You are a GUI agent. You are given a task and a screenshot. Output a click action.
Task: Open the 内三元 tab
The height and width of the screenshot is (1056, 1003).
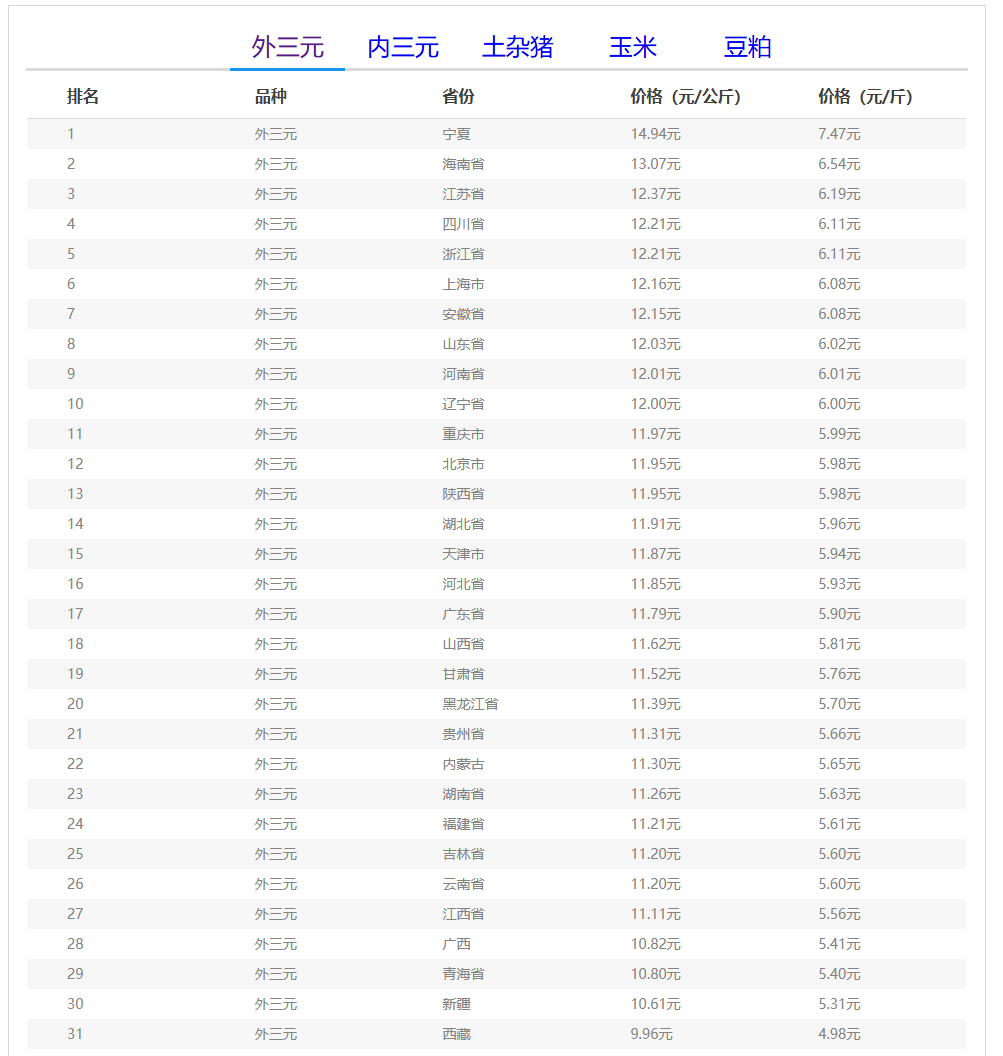point(403,47)
